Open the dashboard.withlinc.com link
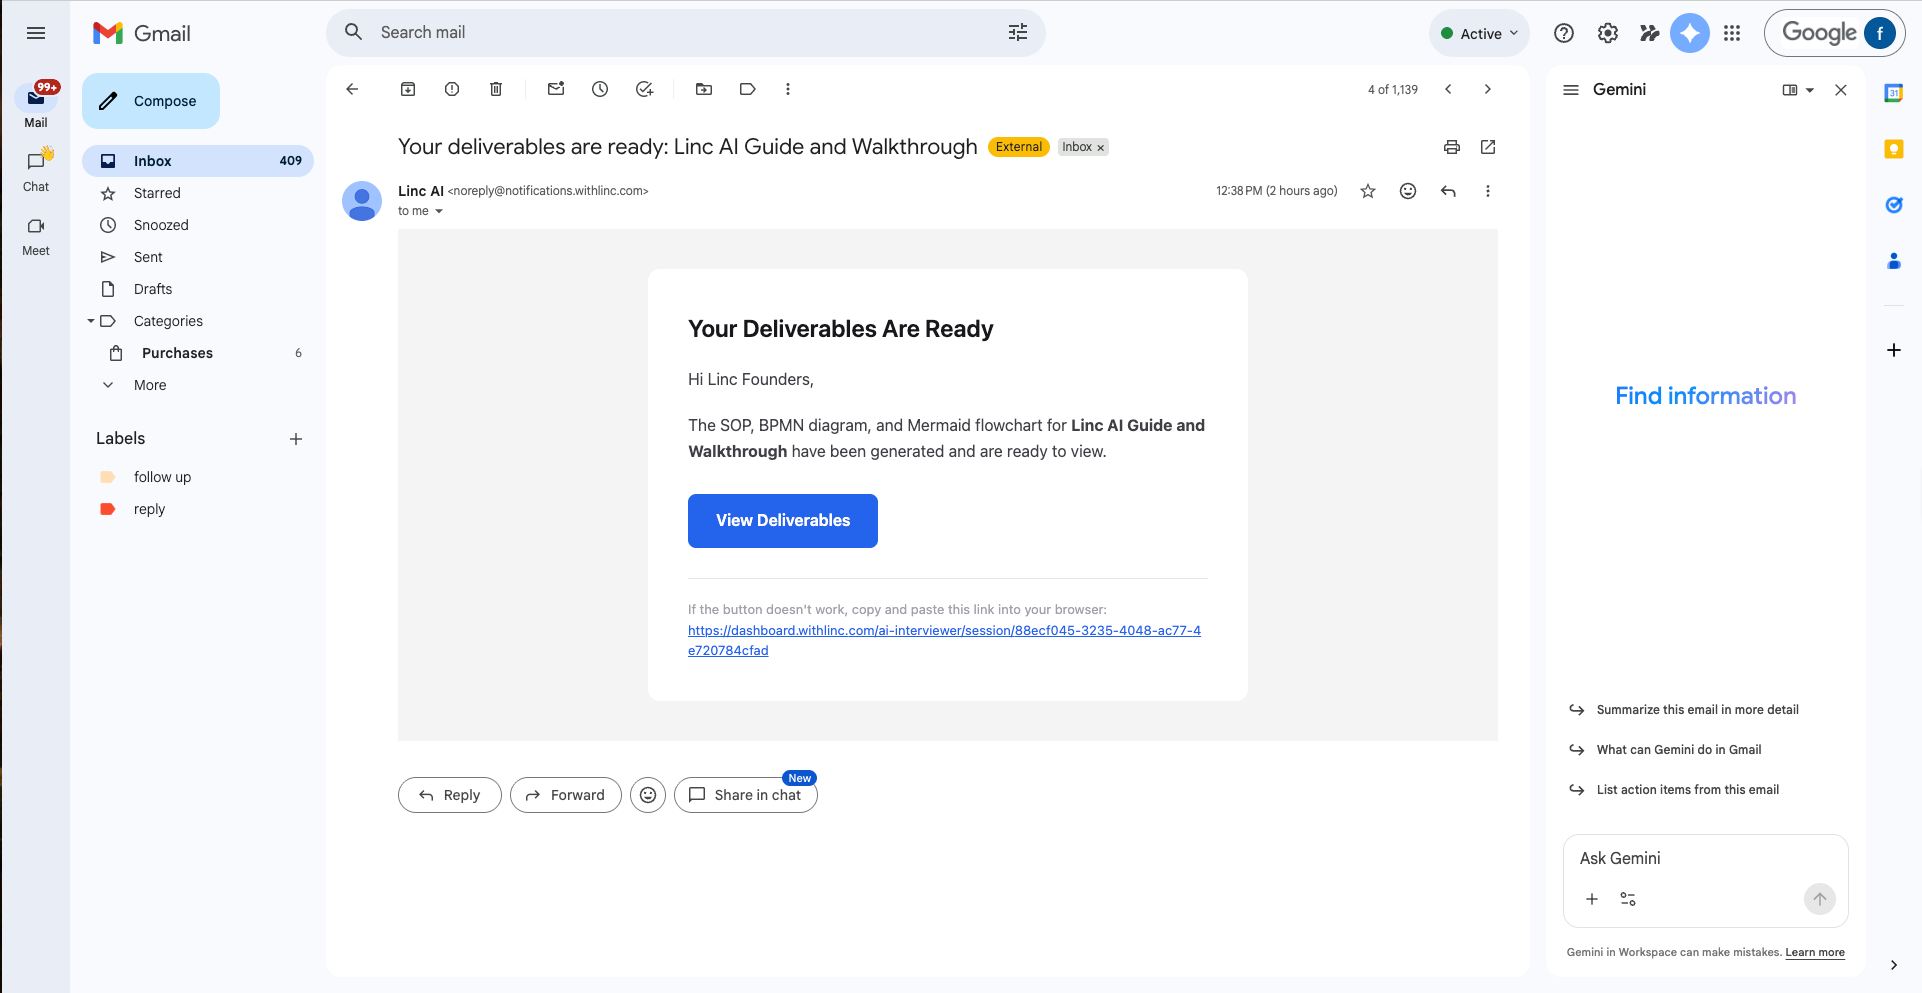Viewport: 1922px width, 993px height. point(944,630)
